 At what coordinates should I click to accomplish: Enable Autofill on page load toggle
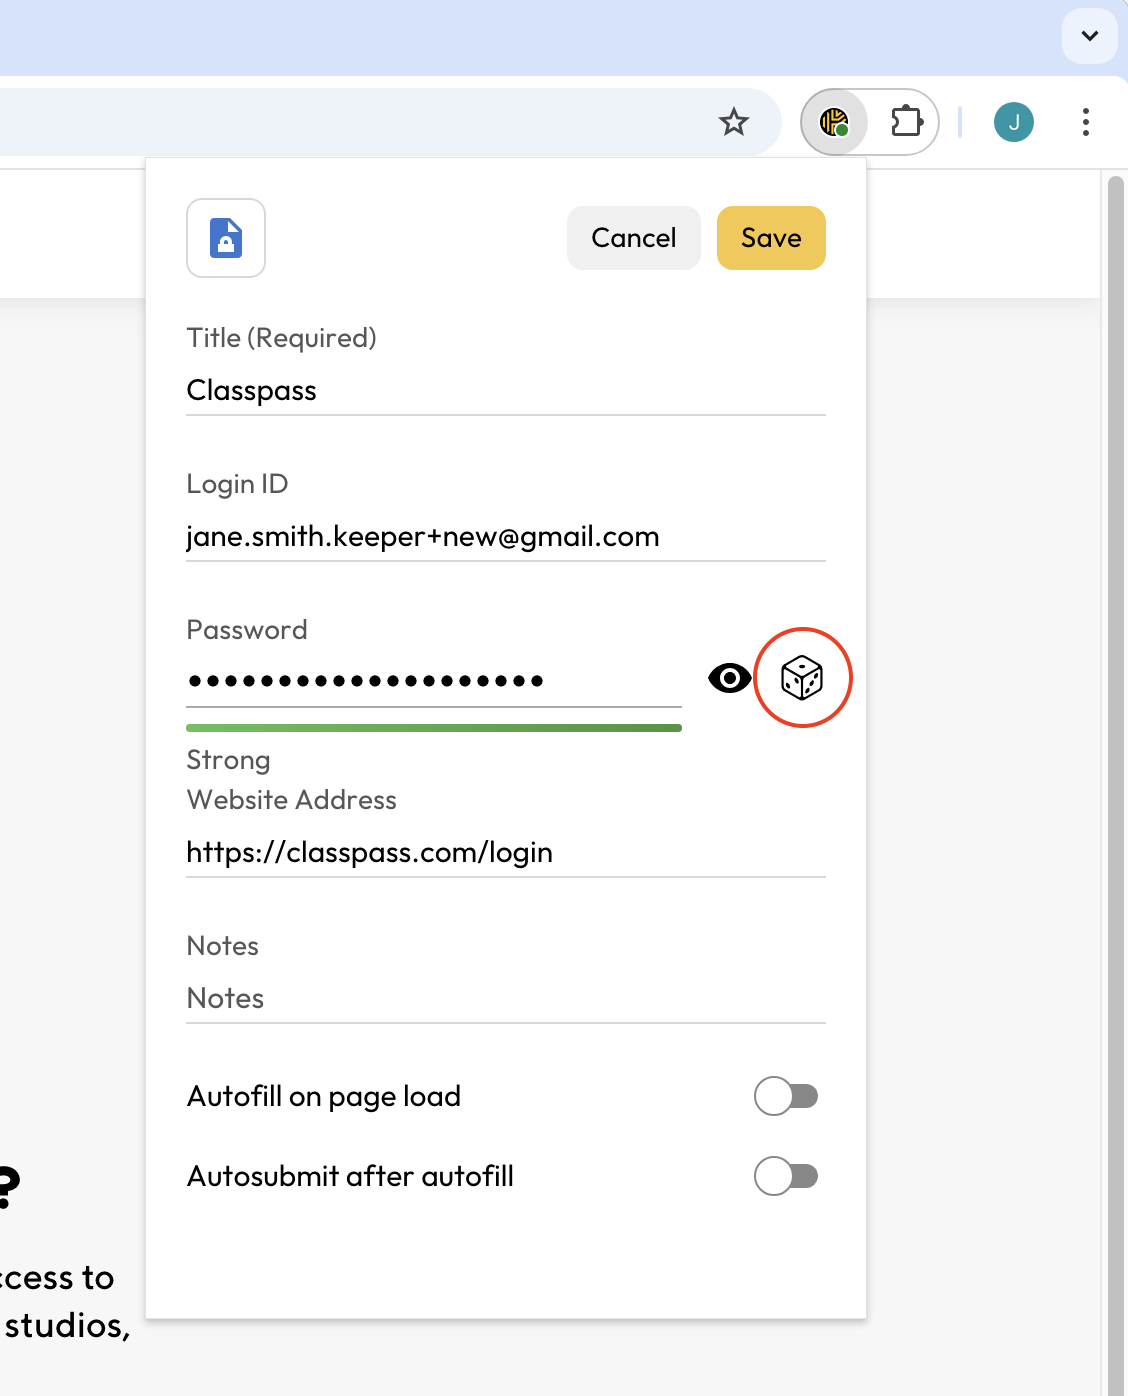pyautogui.click(x=786, y=1096)
